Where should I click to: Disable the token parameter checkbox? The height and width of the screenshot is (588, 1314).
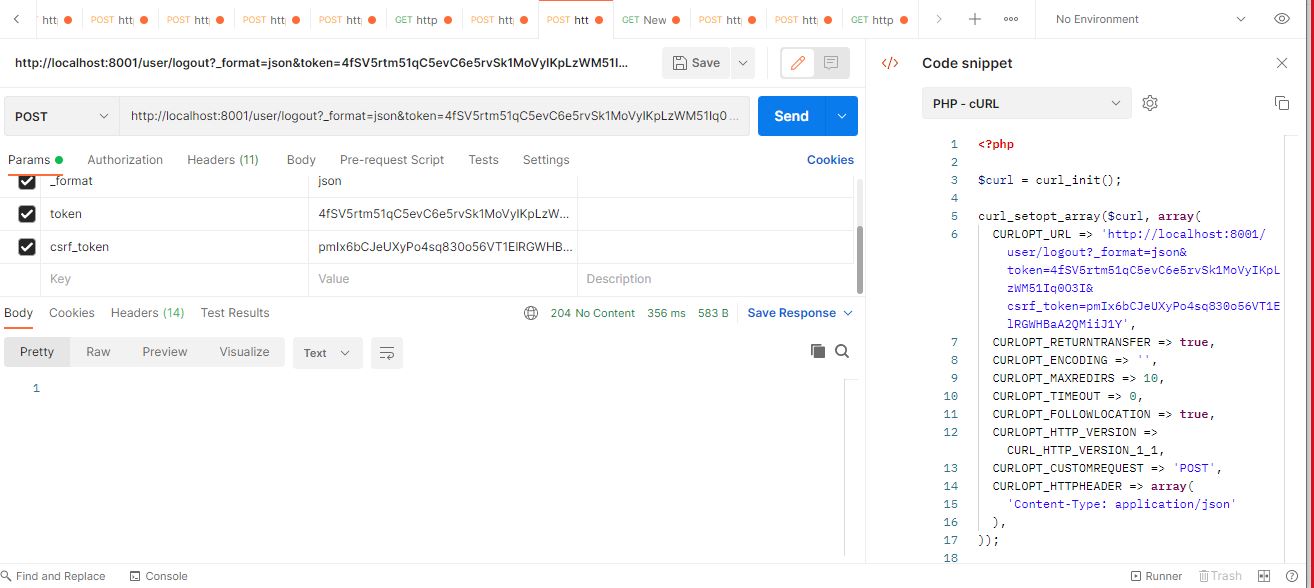point(25,213)
